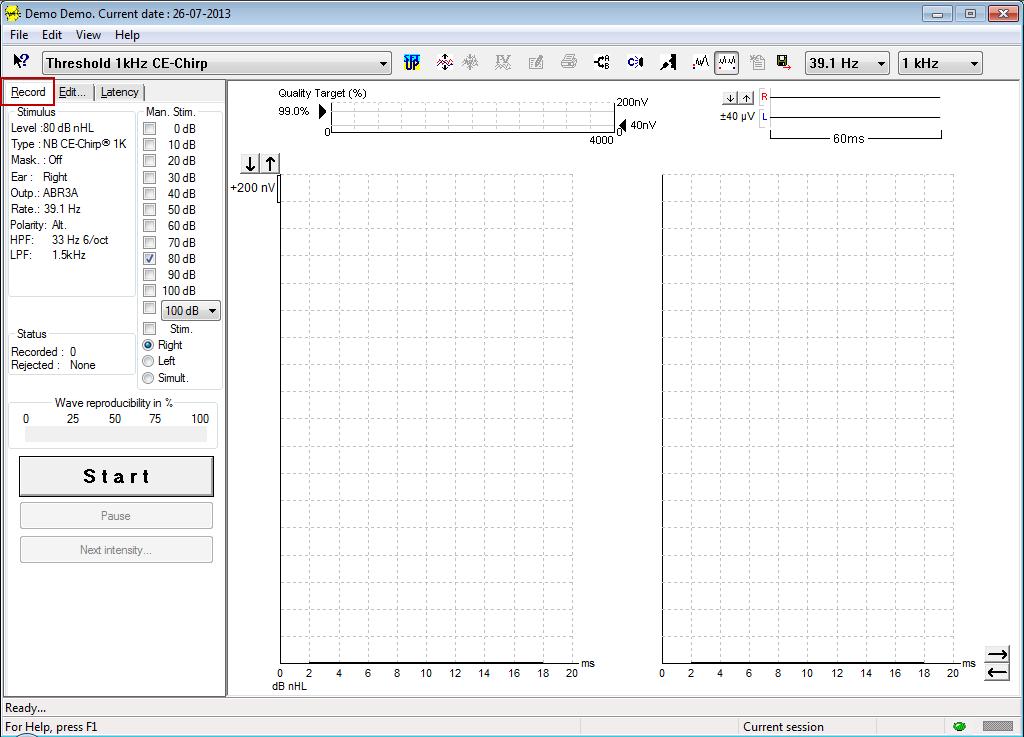Click save and new session disk icon
Viewport: 1024px width, 737px height.
[784, 63]
